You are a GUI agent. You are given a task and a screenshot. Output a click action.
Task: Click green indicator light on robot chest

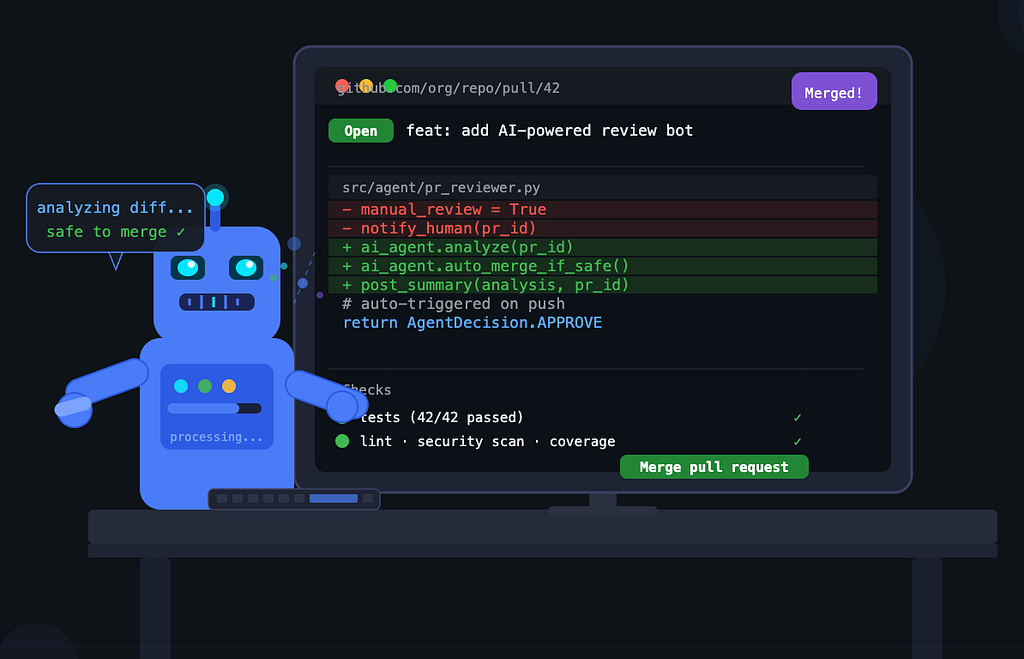[x=205, y=386]
